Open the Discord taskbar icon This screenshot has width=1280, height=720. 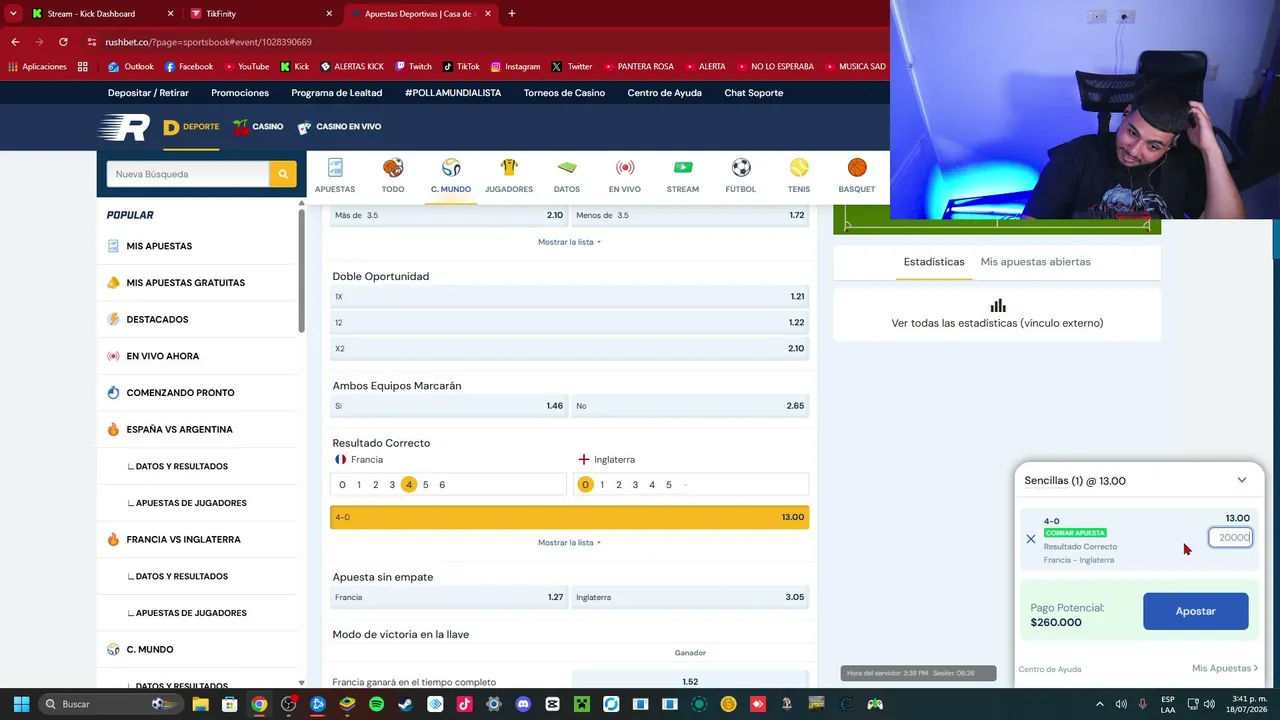click(x=523, y=704)
